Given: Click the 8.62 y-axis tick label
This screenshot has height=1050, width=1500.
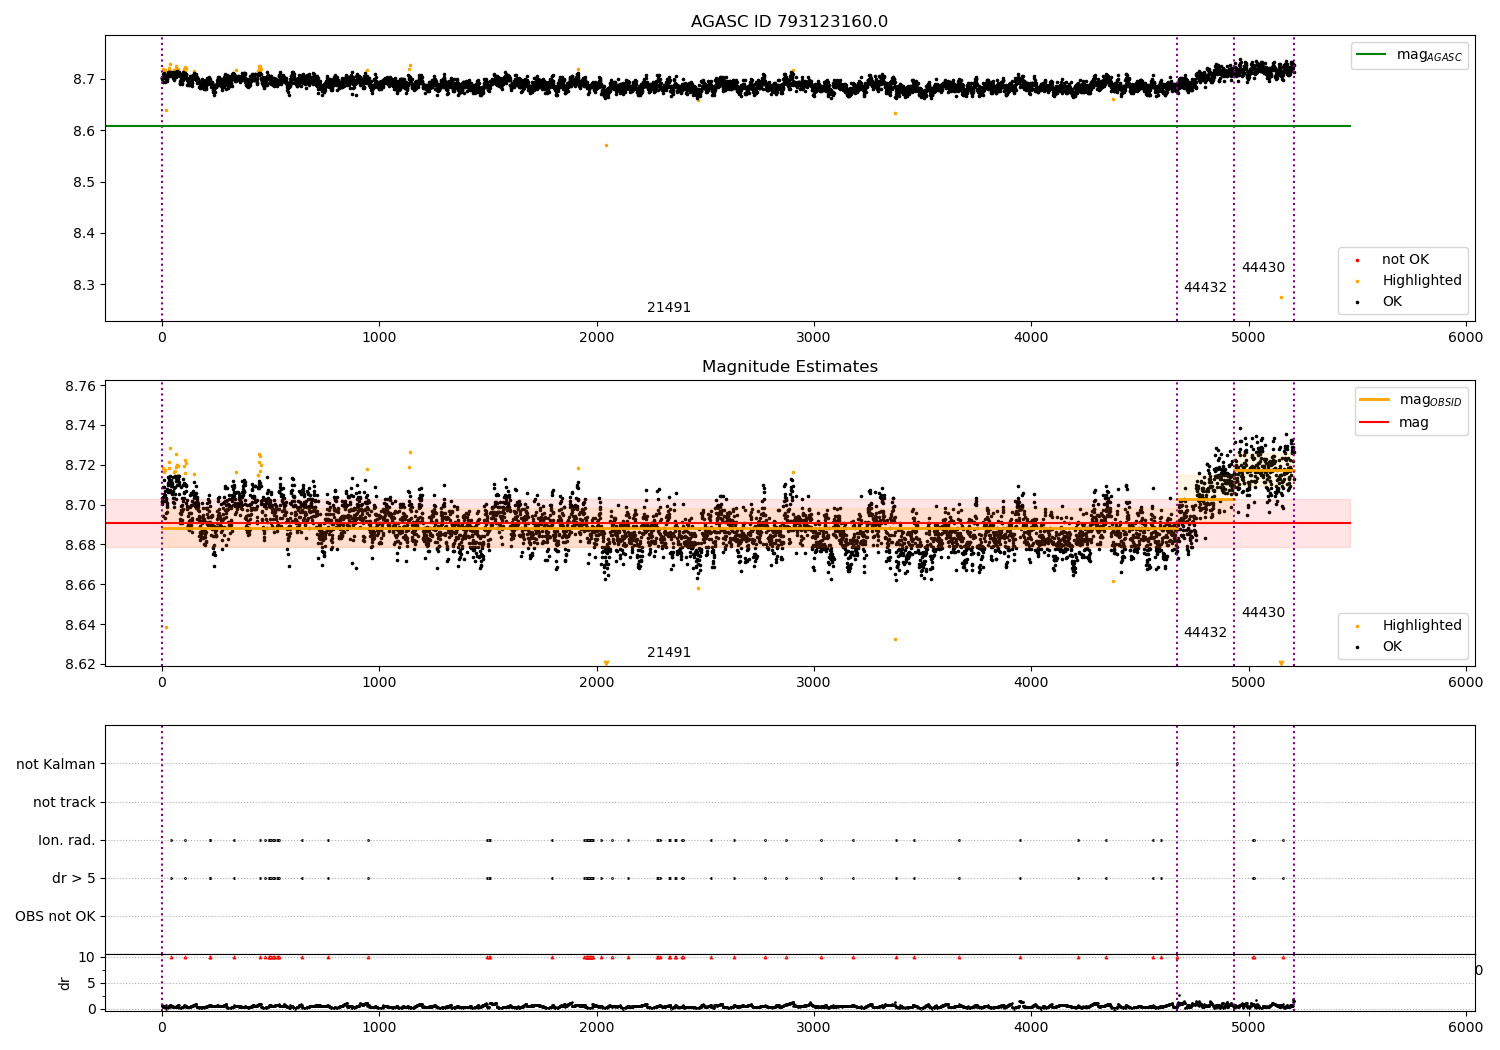Looking at the screenshot, I should coord(80,665).
